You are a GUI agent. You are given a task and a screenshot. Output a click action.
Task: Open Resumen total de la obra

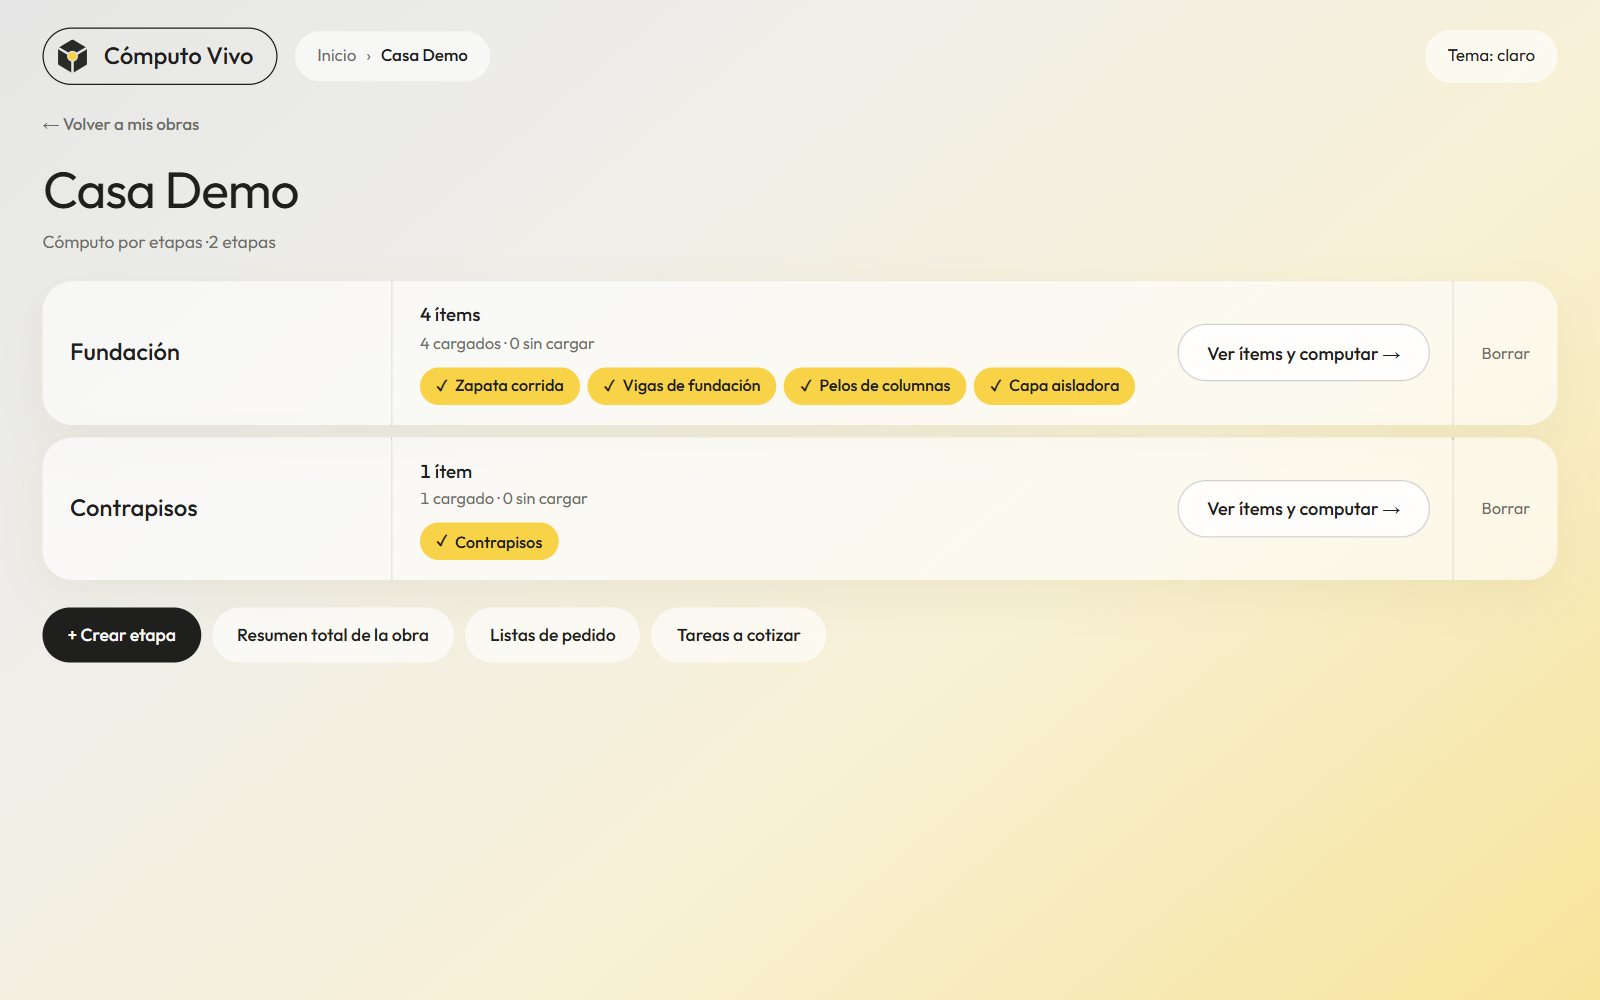(x=333, y=635)
